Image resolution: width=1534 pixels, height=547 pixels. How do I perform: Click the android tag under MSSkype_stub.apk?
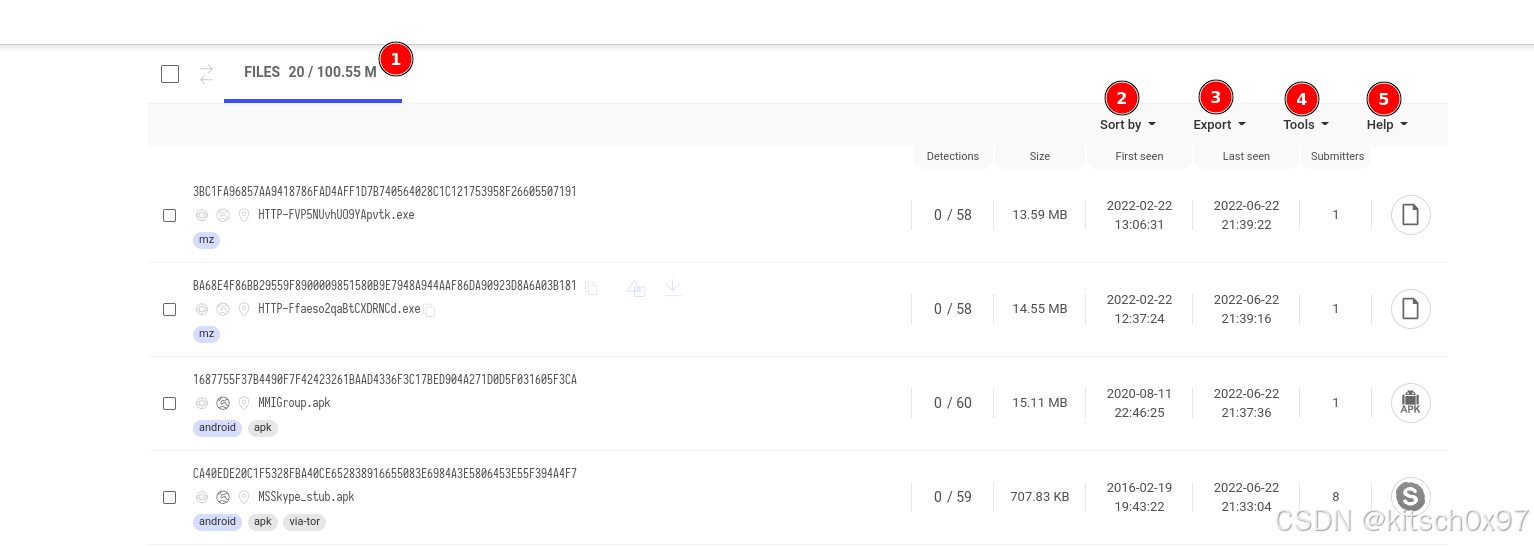(218, 522)
